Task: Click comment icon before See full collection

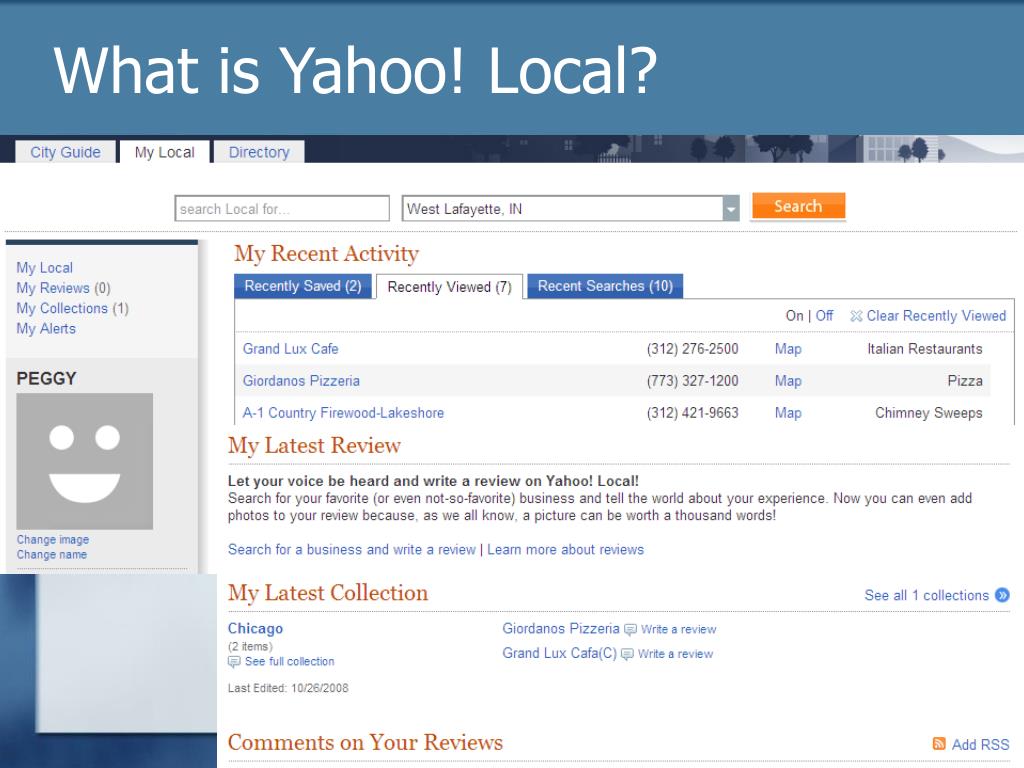Action: [x=234, y=662]
